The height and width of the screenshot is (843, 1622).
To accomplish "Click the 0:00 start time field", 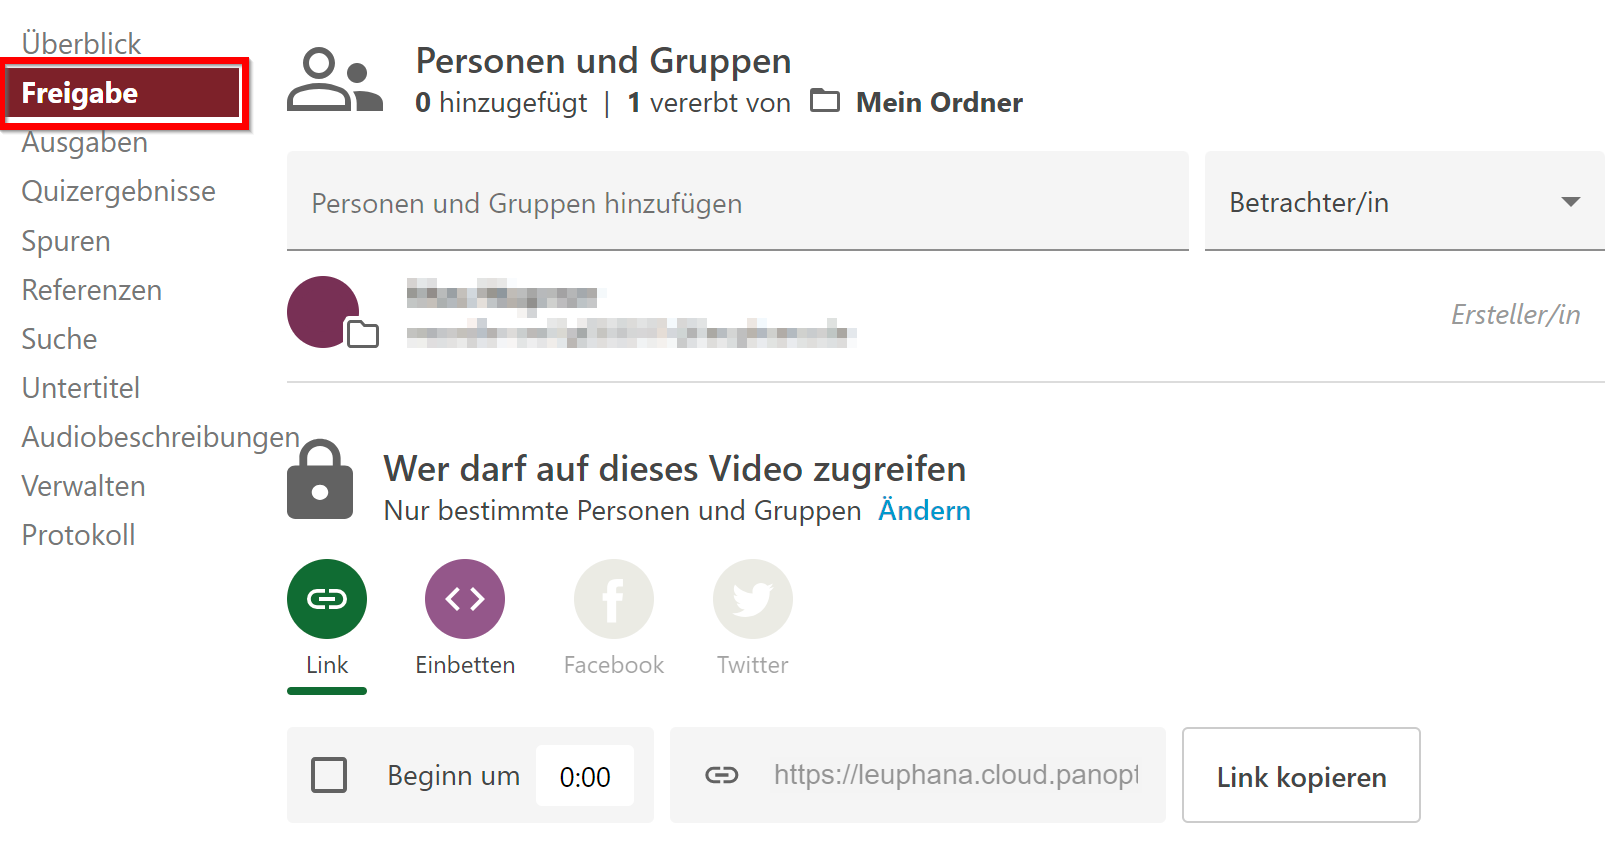I will coord(585,776).
